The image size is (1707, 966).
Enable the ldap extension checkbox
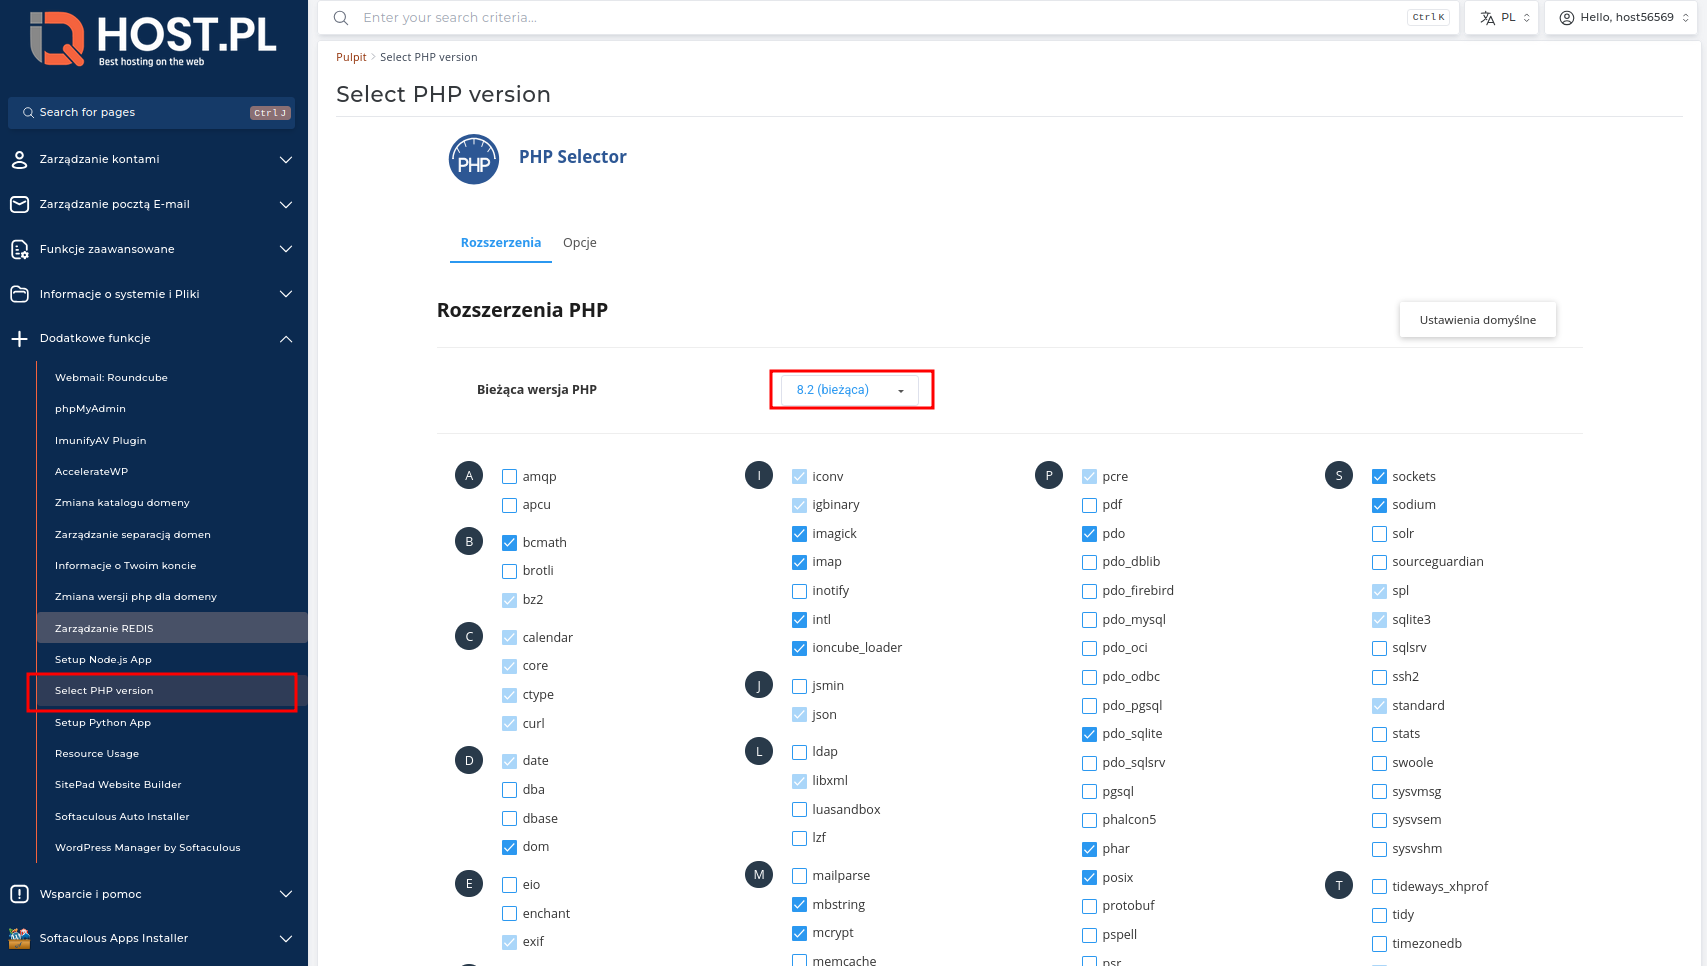pos(799,751)
